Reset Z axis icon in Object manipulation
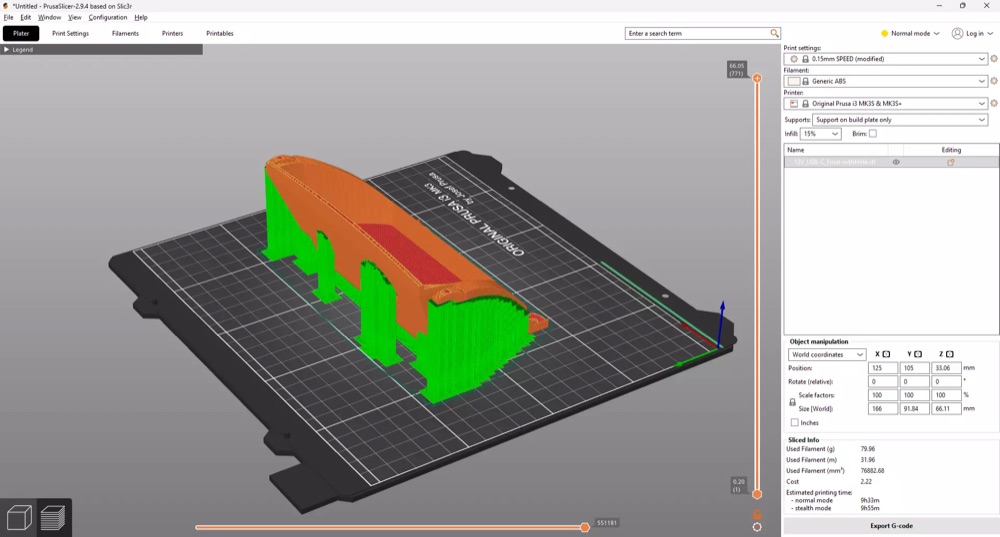Viewport: 1000px width, 537px height. pyautogui.click(x=950, y=354)
